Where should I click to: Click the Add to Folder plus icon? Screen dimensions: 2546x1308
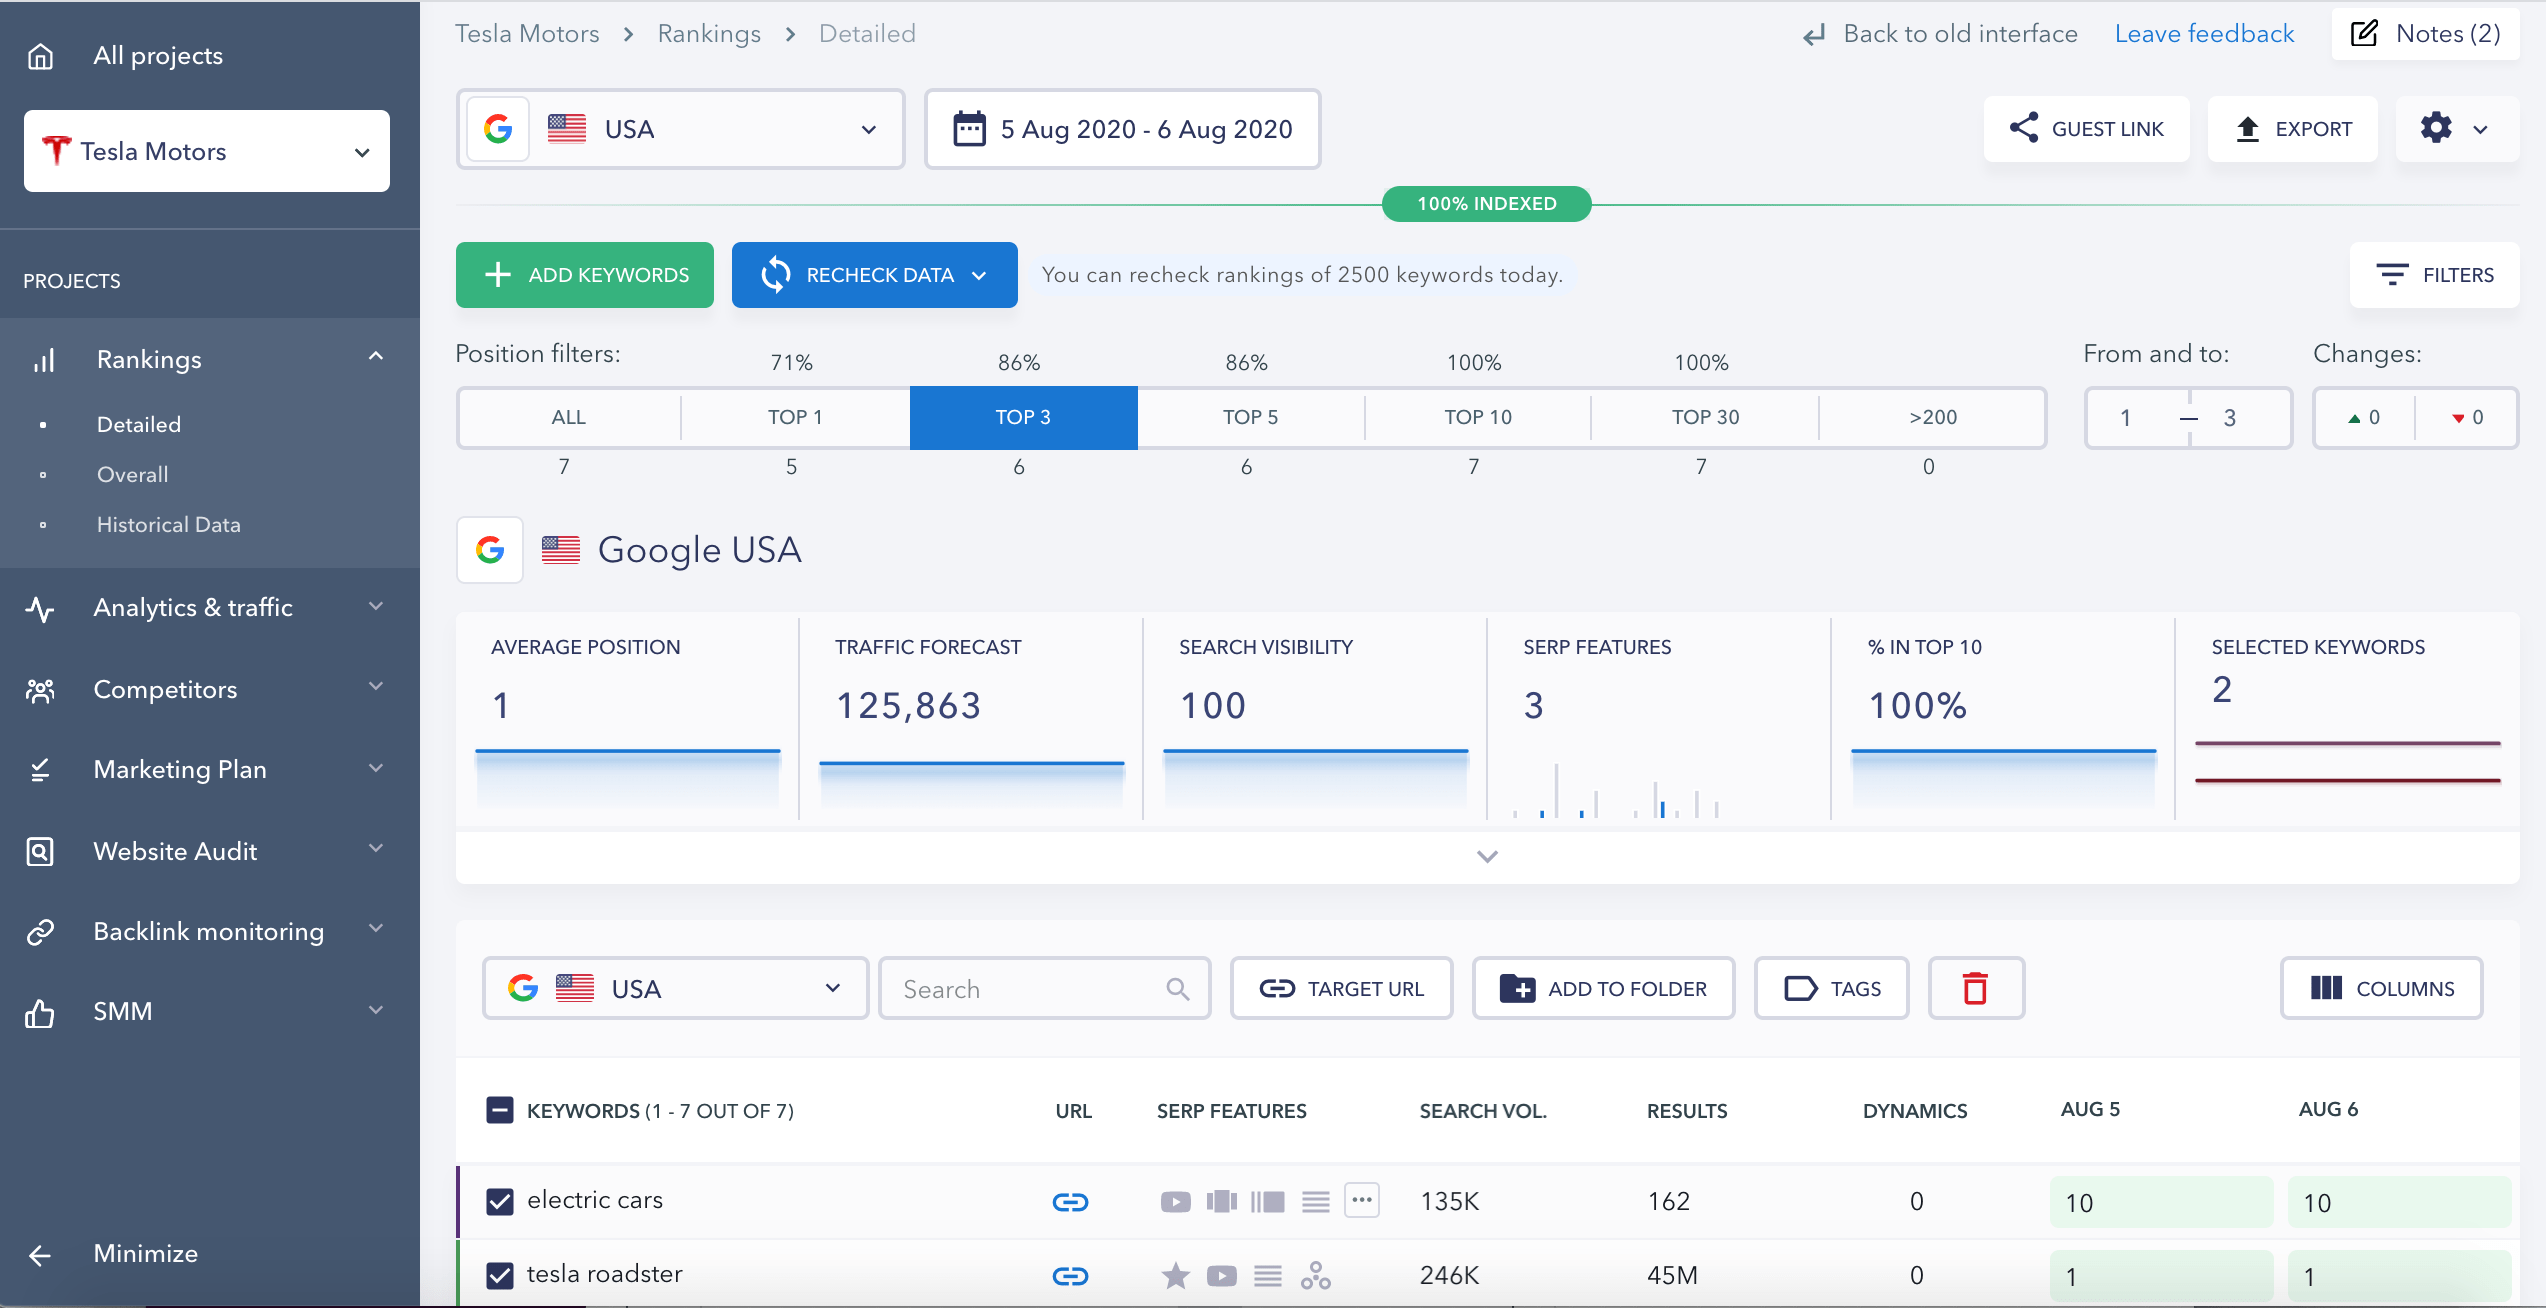(1519, 988)
